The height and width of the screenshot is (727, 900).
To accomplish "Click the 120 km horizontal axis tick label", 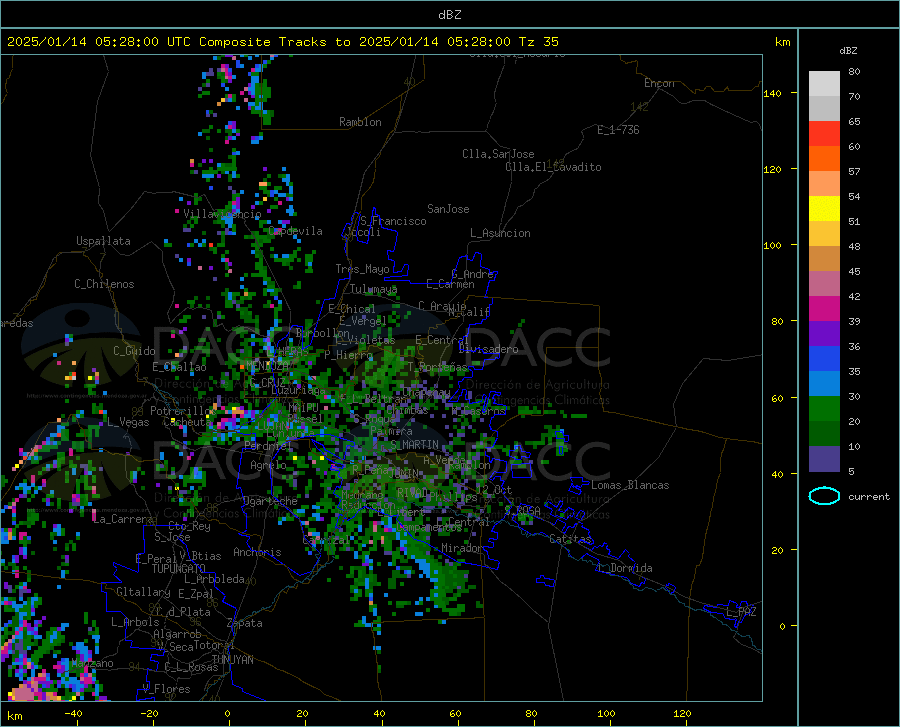I will (x=682, y=713).
